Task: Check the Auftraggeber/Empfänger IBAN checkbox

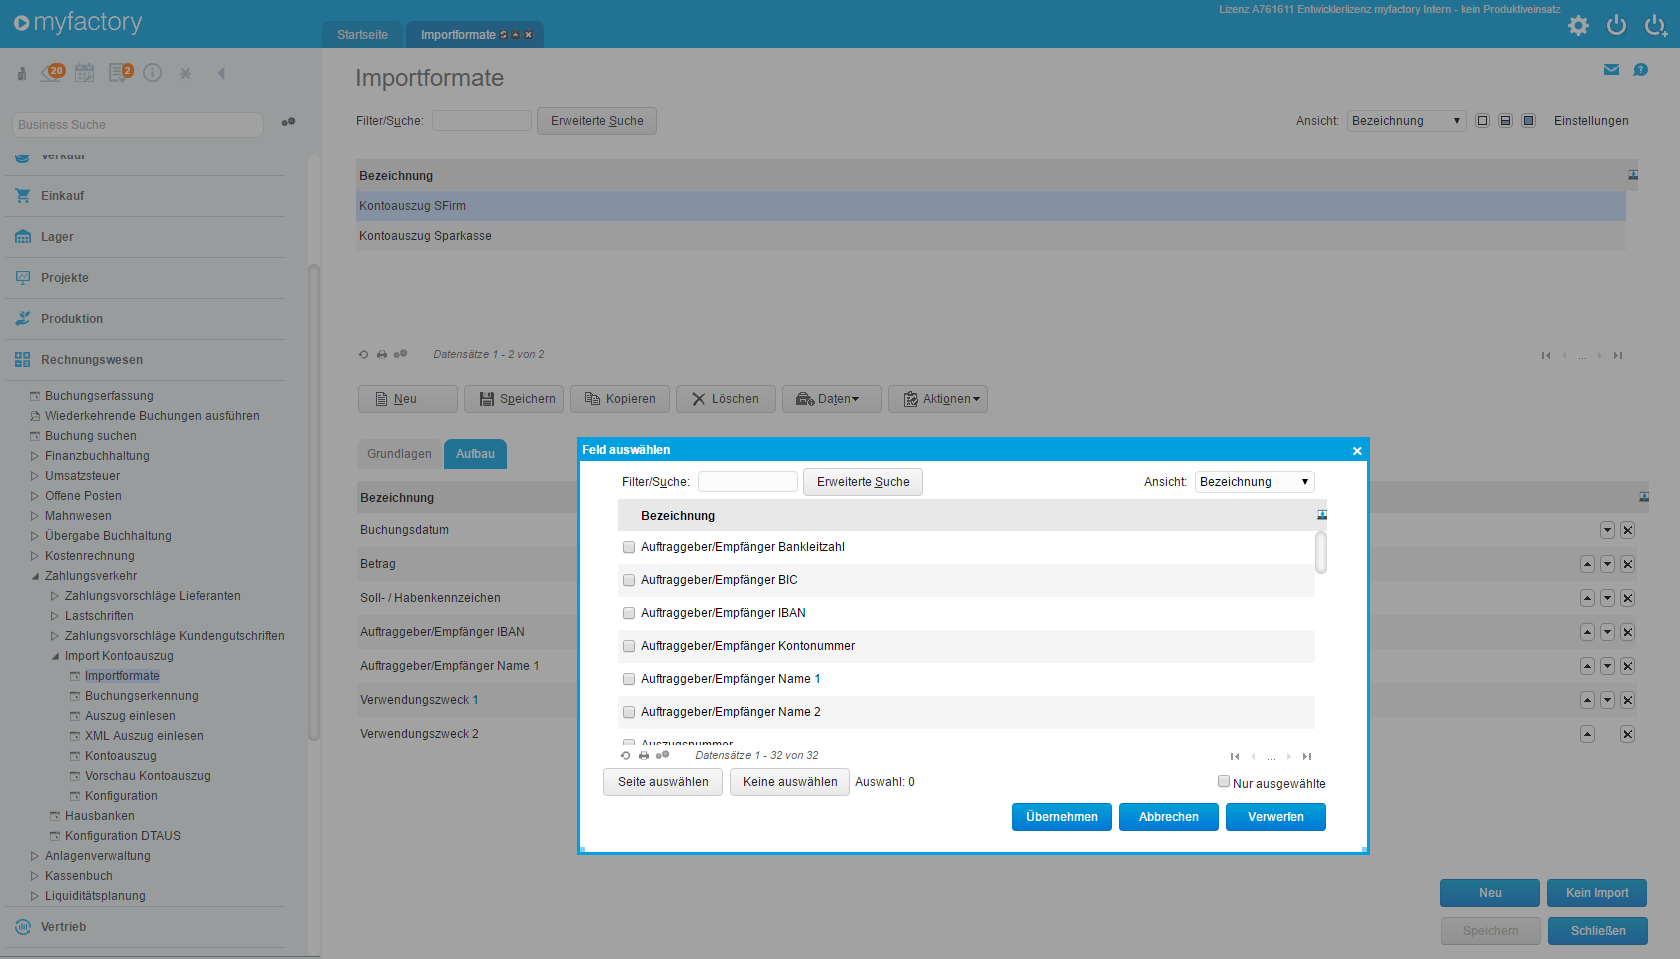Action: click(x=628, y=613)
